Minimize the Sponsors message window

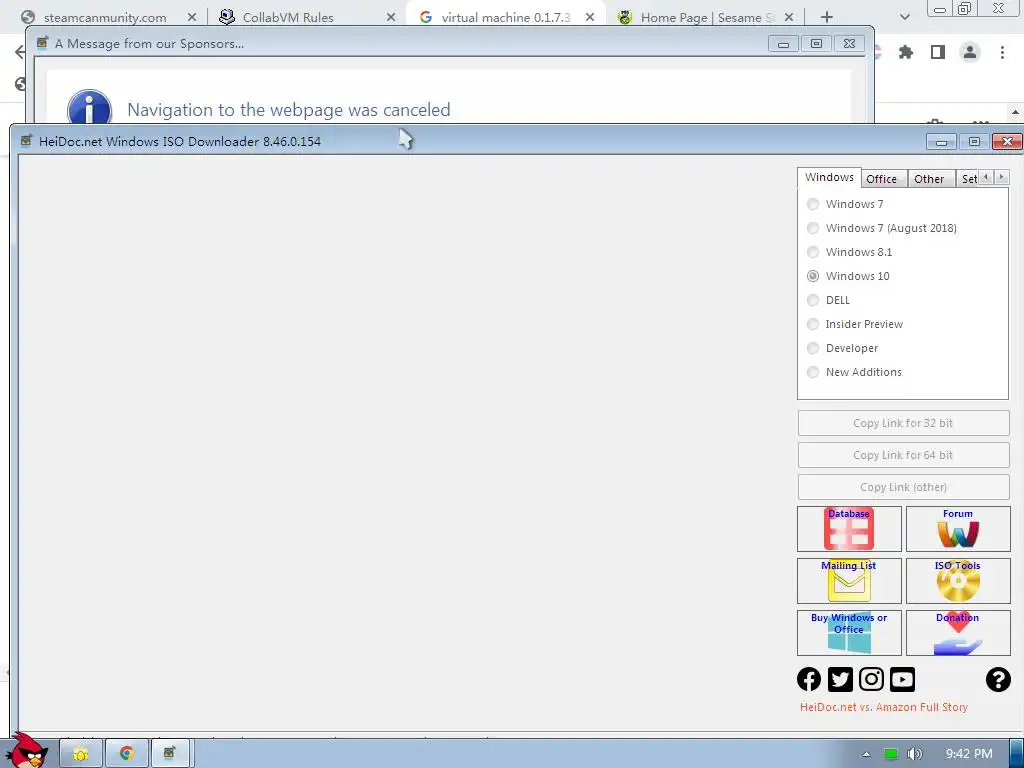click(784, 44)
